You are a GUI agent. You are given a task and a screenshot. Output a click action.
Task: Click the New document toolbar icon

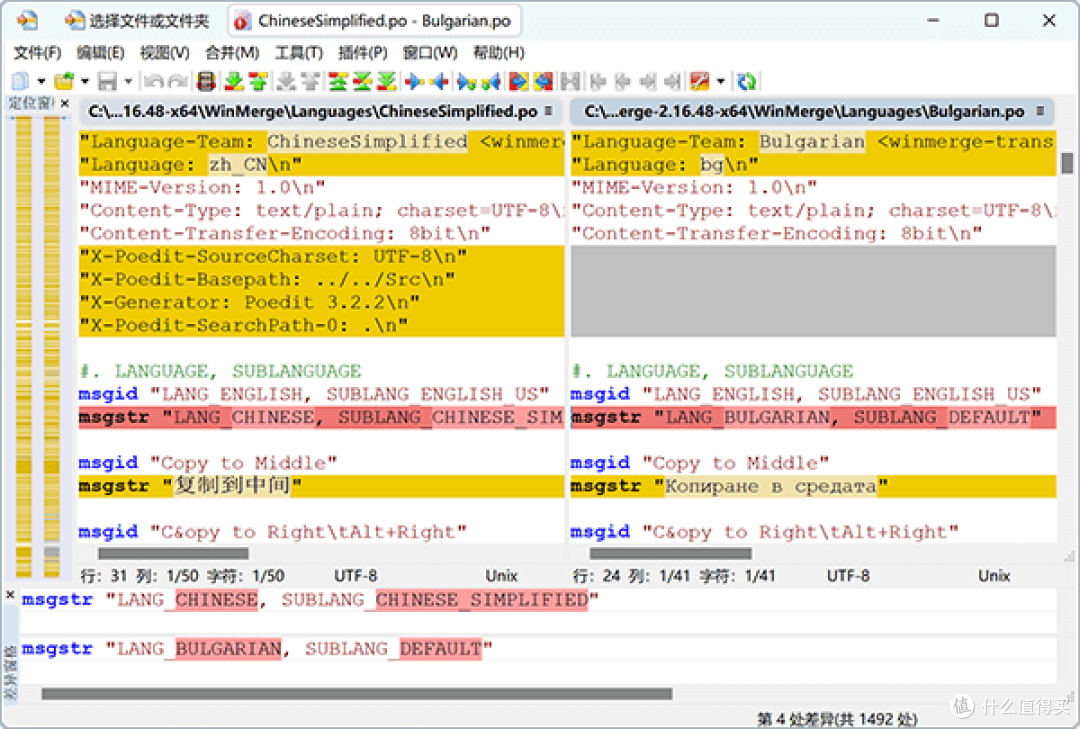tap(21, 81)
